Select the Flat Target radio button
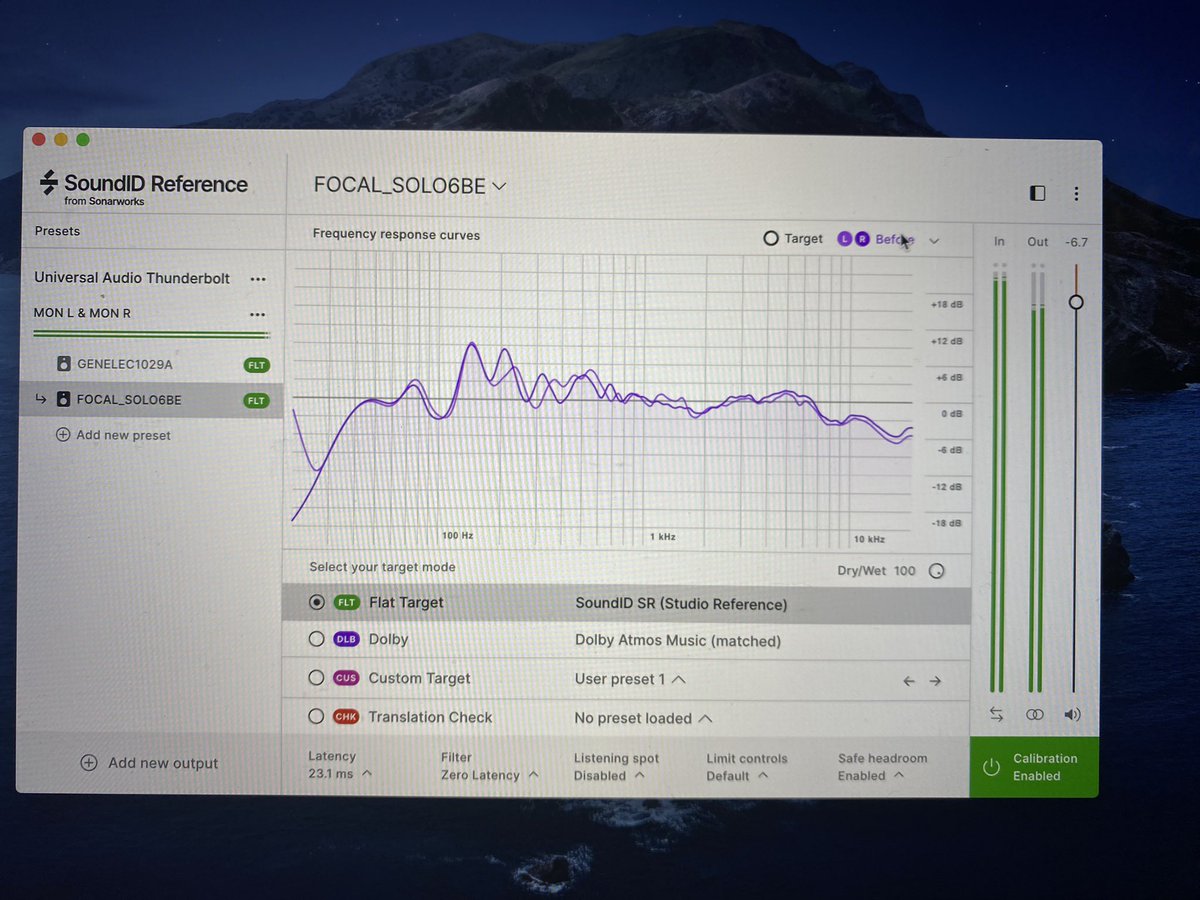The height and width of the screenshot is (900, 1200). (317, 602)
